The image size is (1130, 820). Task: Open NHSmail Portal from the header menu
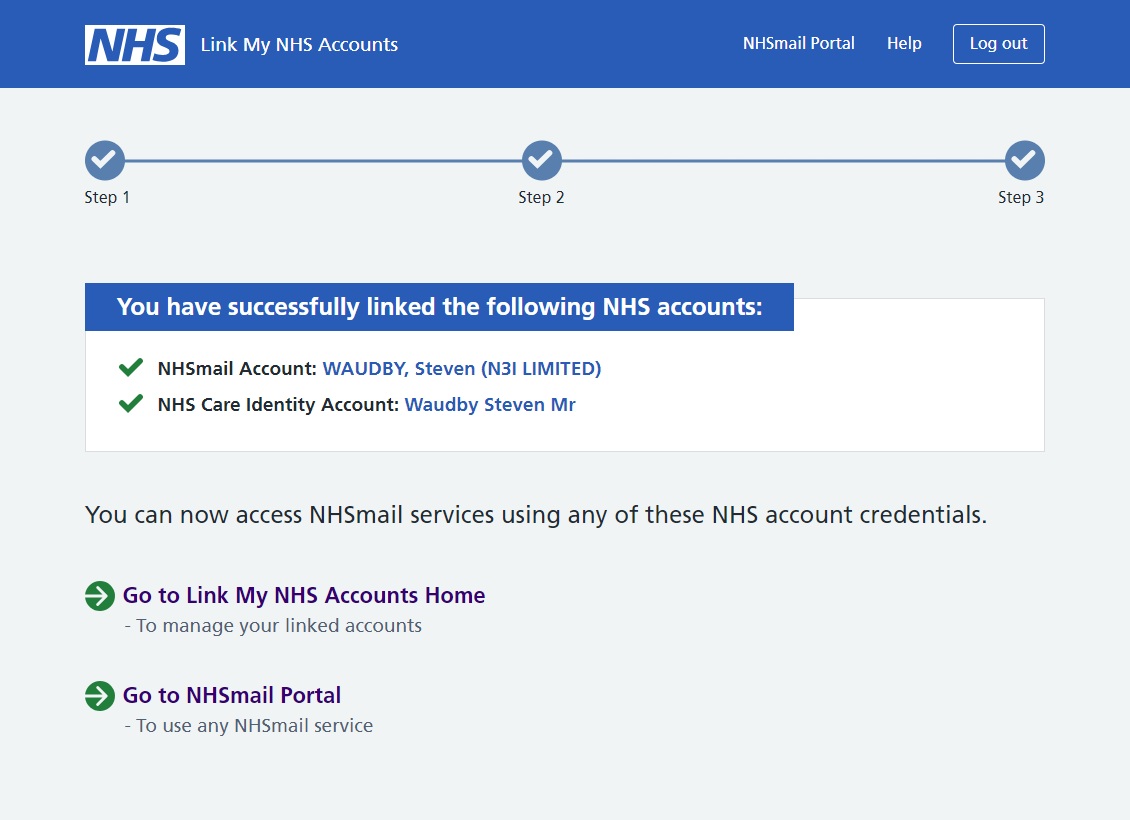798,44
